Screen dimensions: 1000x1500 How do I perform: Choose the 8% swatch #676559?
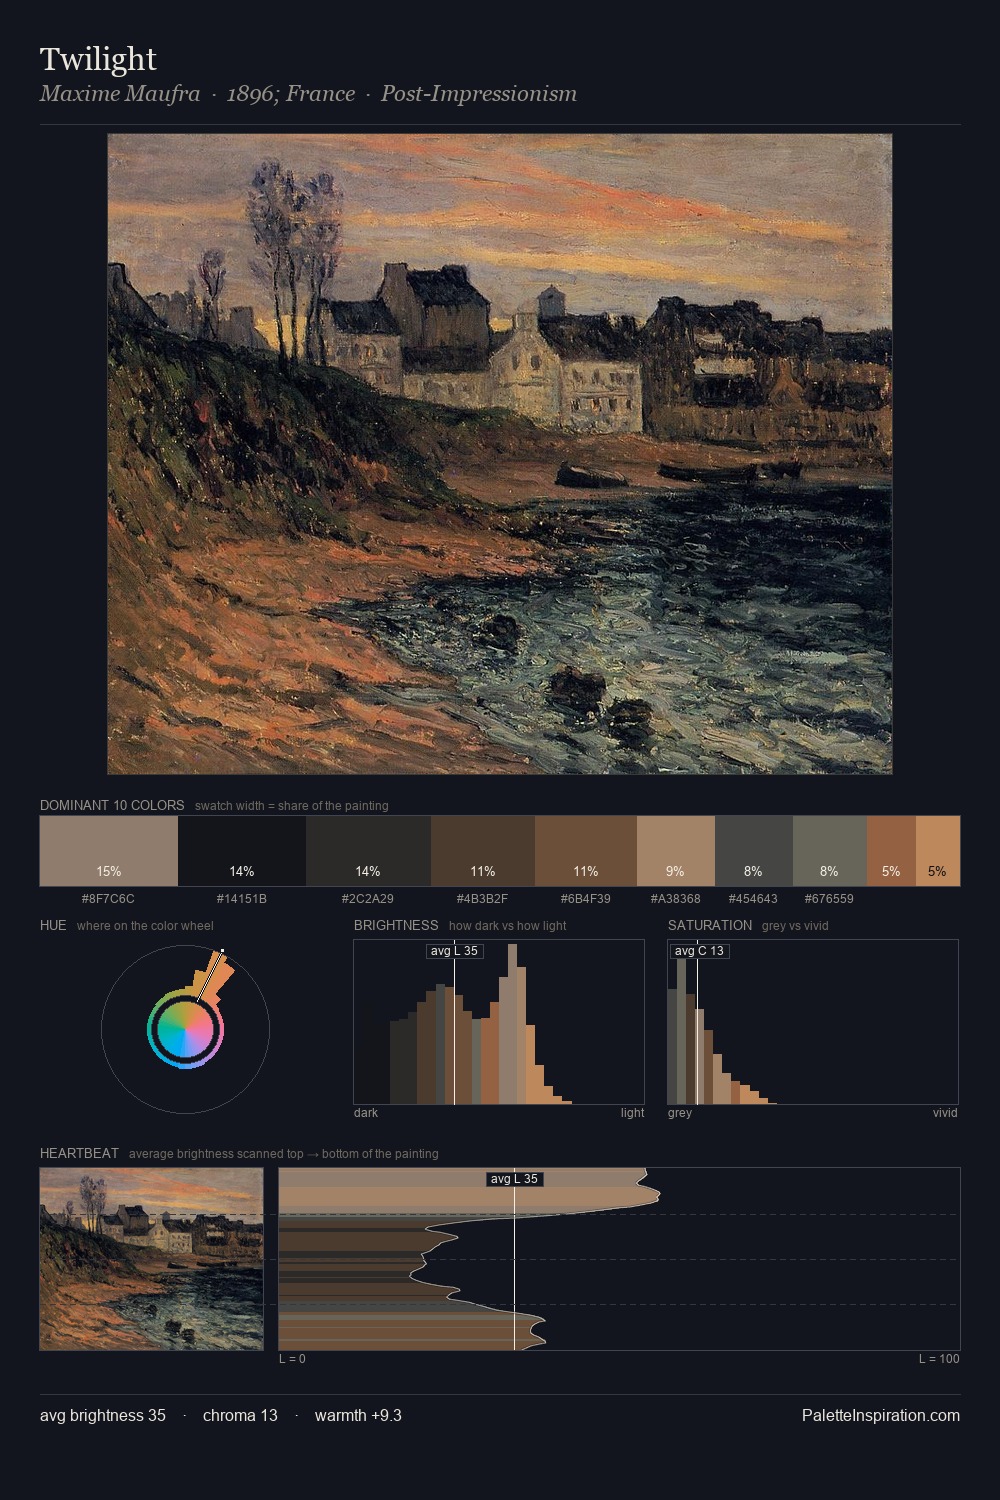point(830,851)
